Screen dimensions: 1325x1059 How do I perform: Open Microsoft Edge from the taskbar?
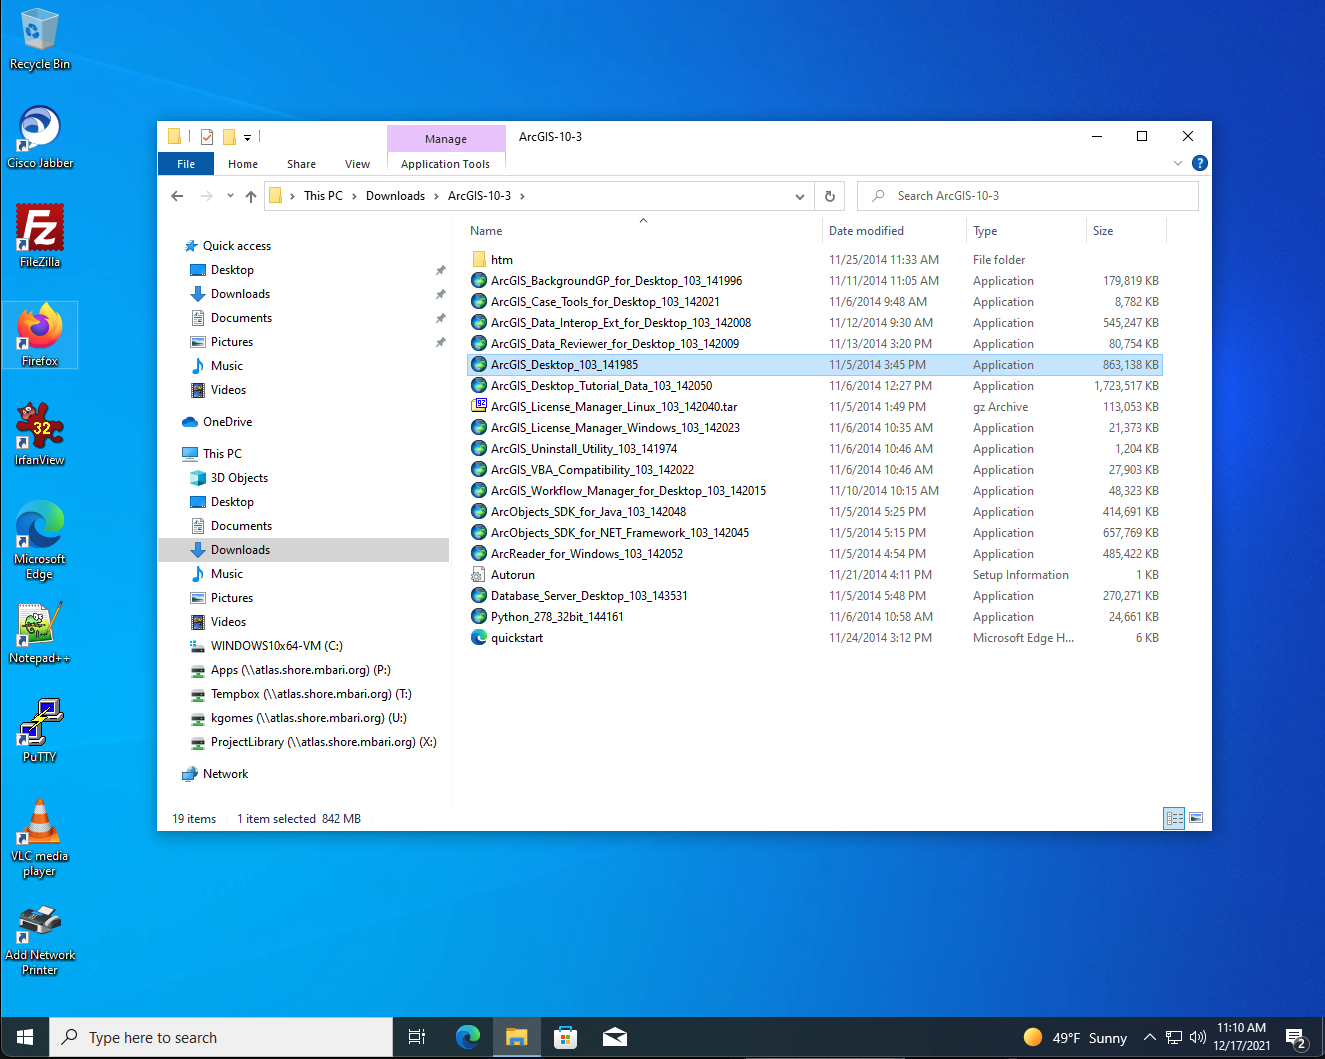(467, 1038)
